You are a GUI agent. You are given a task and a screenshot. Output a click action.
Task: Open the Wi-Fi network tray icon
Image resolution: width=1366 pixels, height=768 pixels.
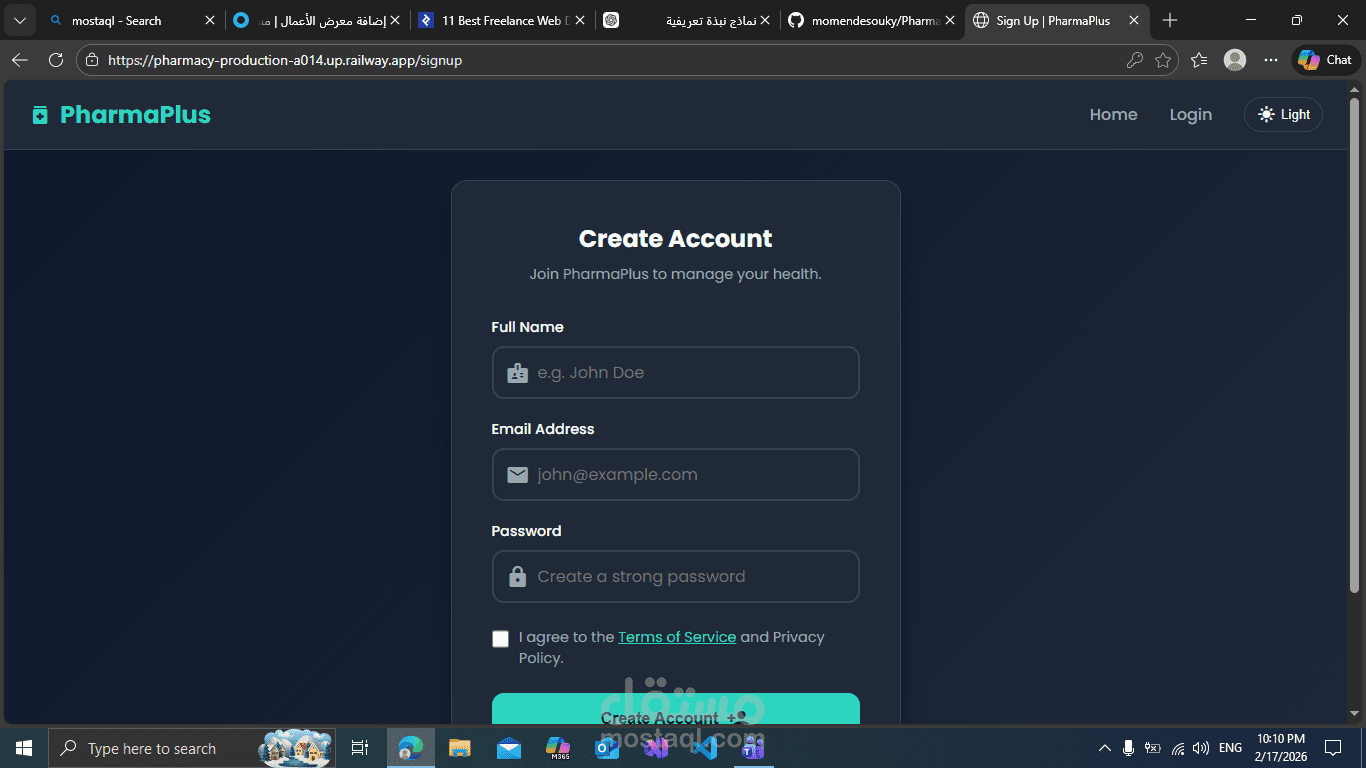point(1178,748)
